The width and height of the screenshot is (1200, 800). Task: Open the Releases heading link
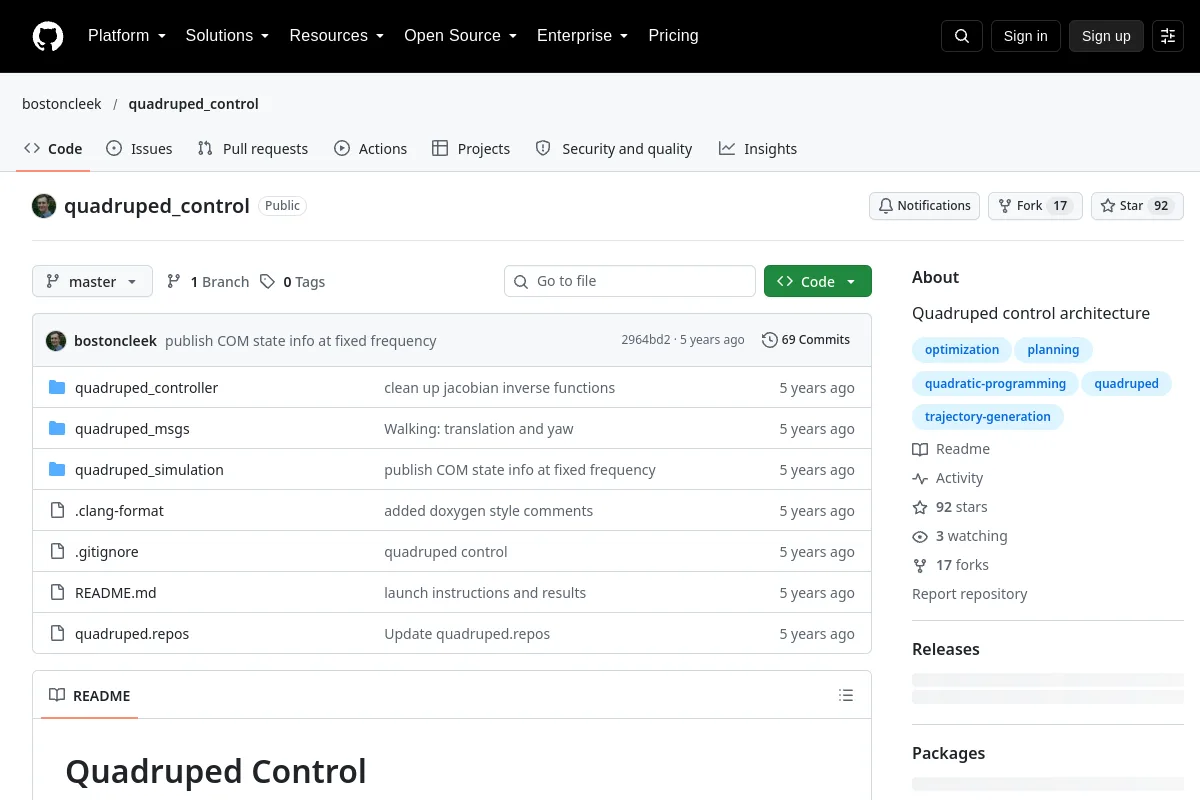coord(946,649)
